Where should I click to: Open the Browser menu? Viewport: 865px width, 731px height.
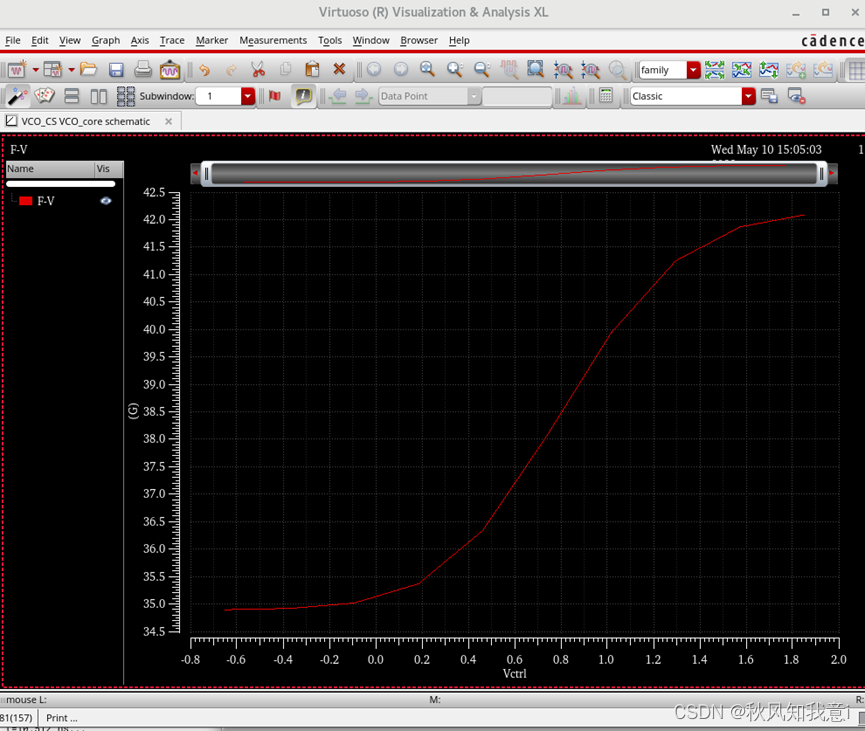[419, 40]
